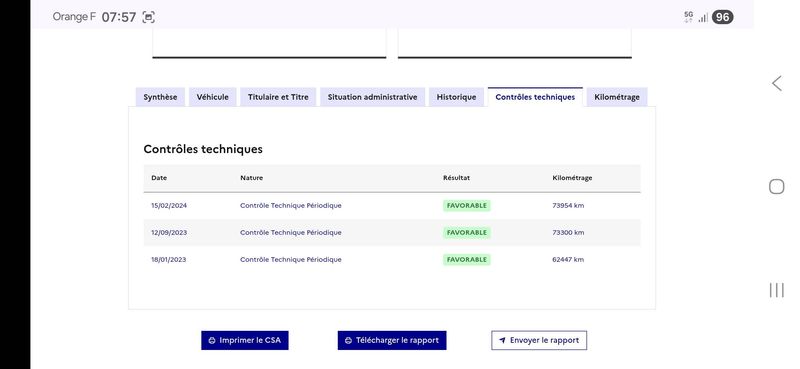The width and height of the screenshot is (800, 369).
Task: Click the 73300 km mileage value
Action: point(568,233)
